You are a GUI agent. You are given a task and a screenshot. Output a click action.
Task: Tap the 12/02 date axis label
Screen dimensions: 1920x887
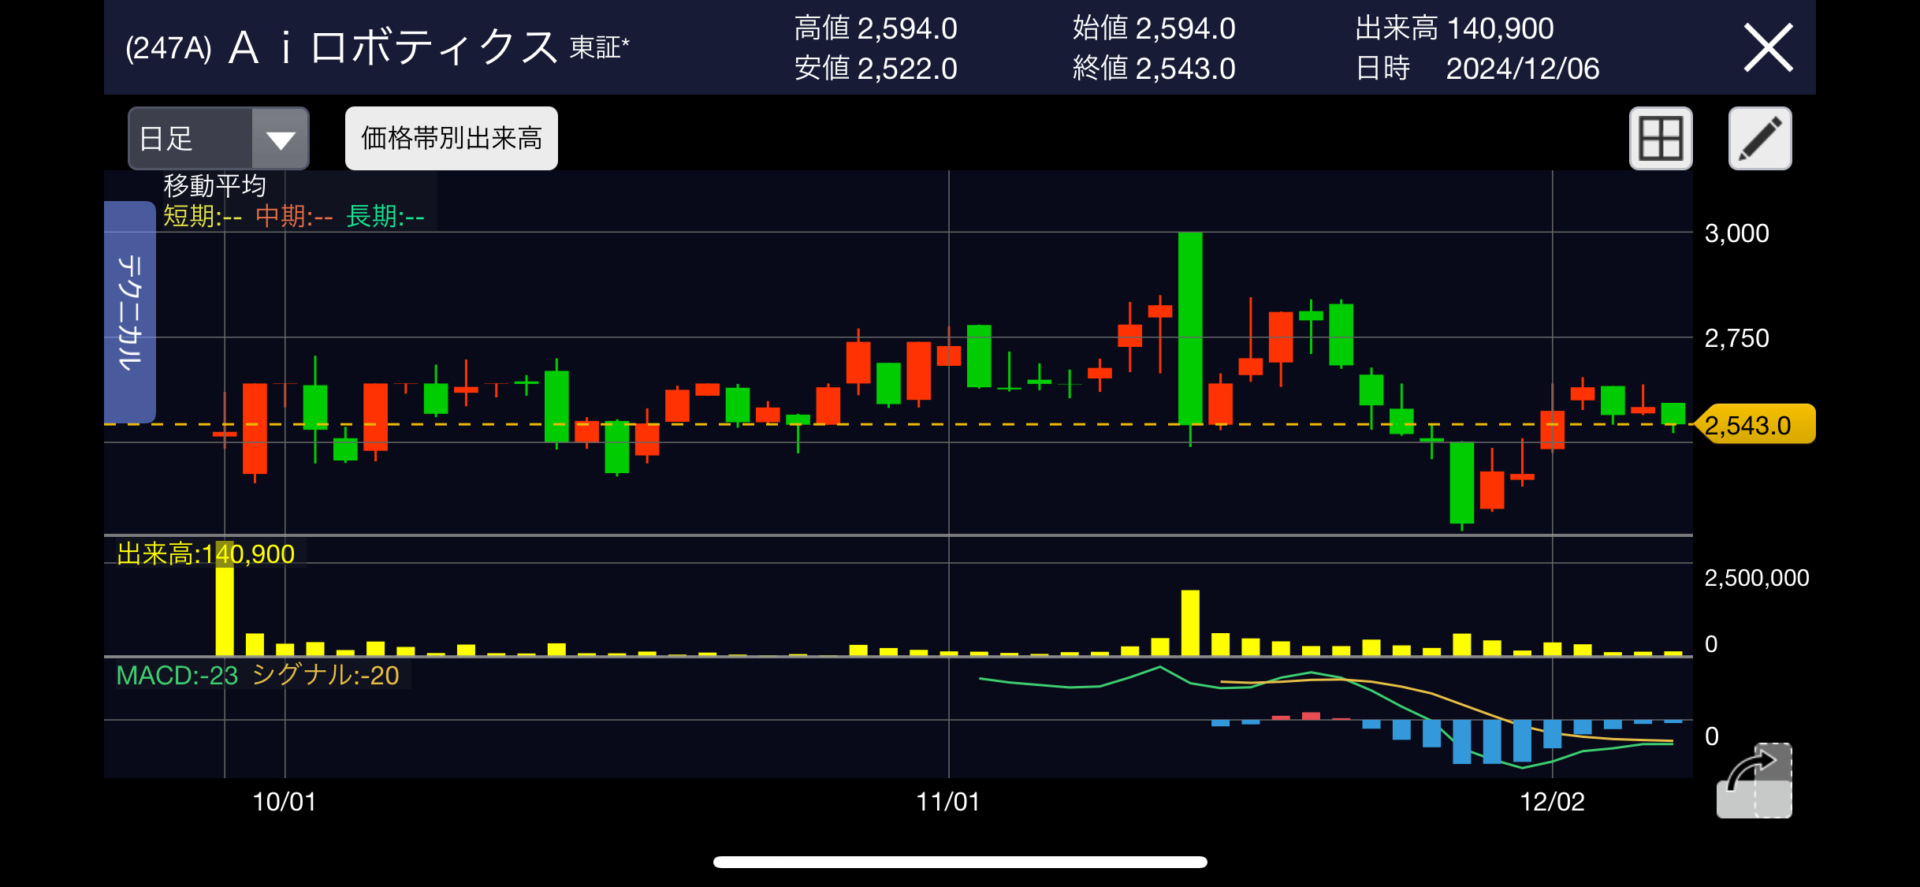pyautogui.click(x=1552, y=802)
